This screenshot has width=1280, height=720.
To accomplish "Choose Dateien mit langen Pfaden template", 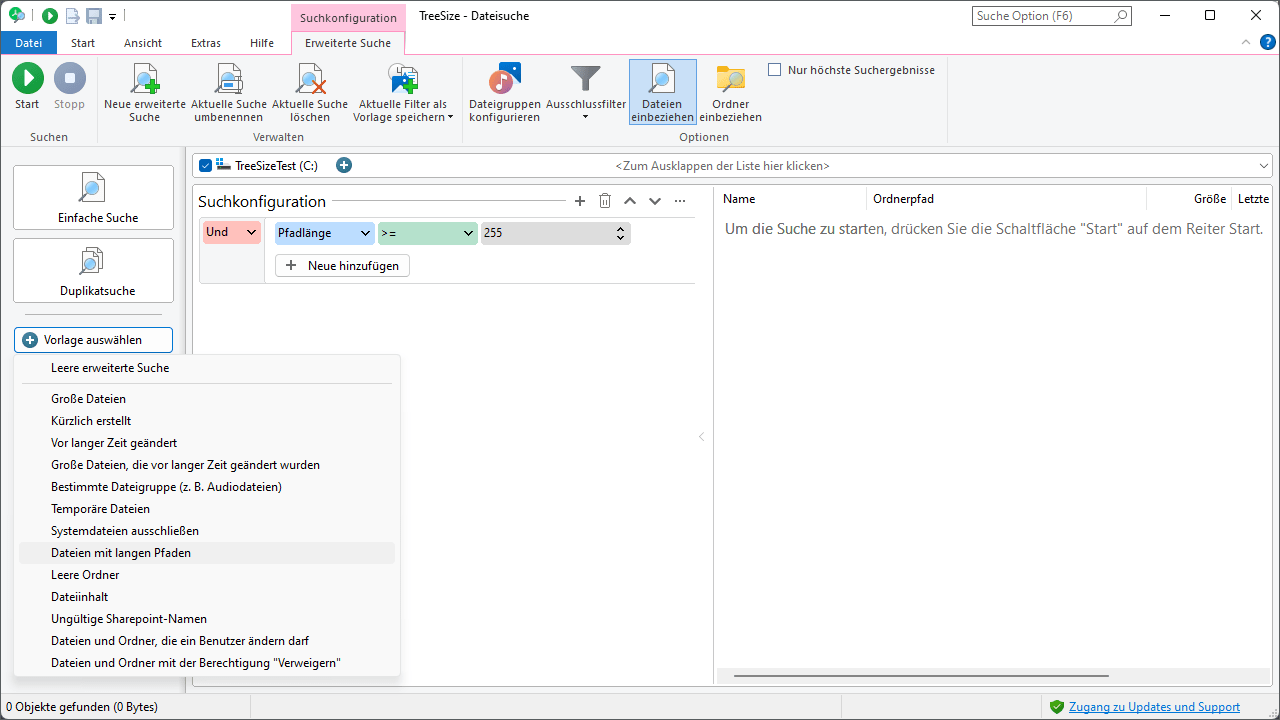I will tap(207, 553).
